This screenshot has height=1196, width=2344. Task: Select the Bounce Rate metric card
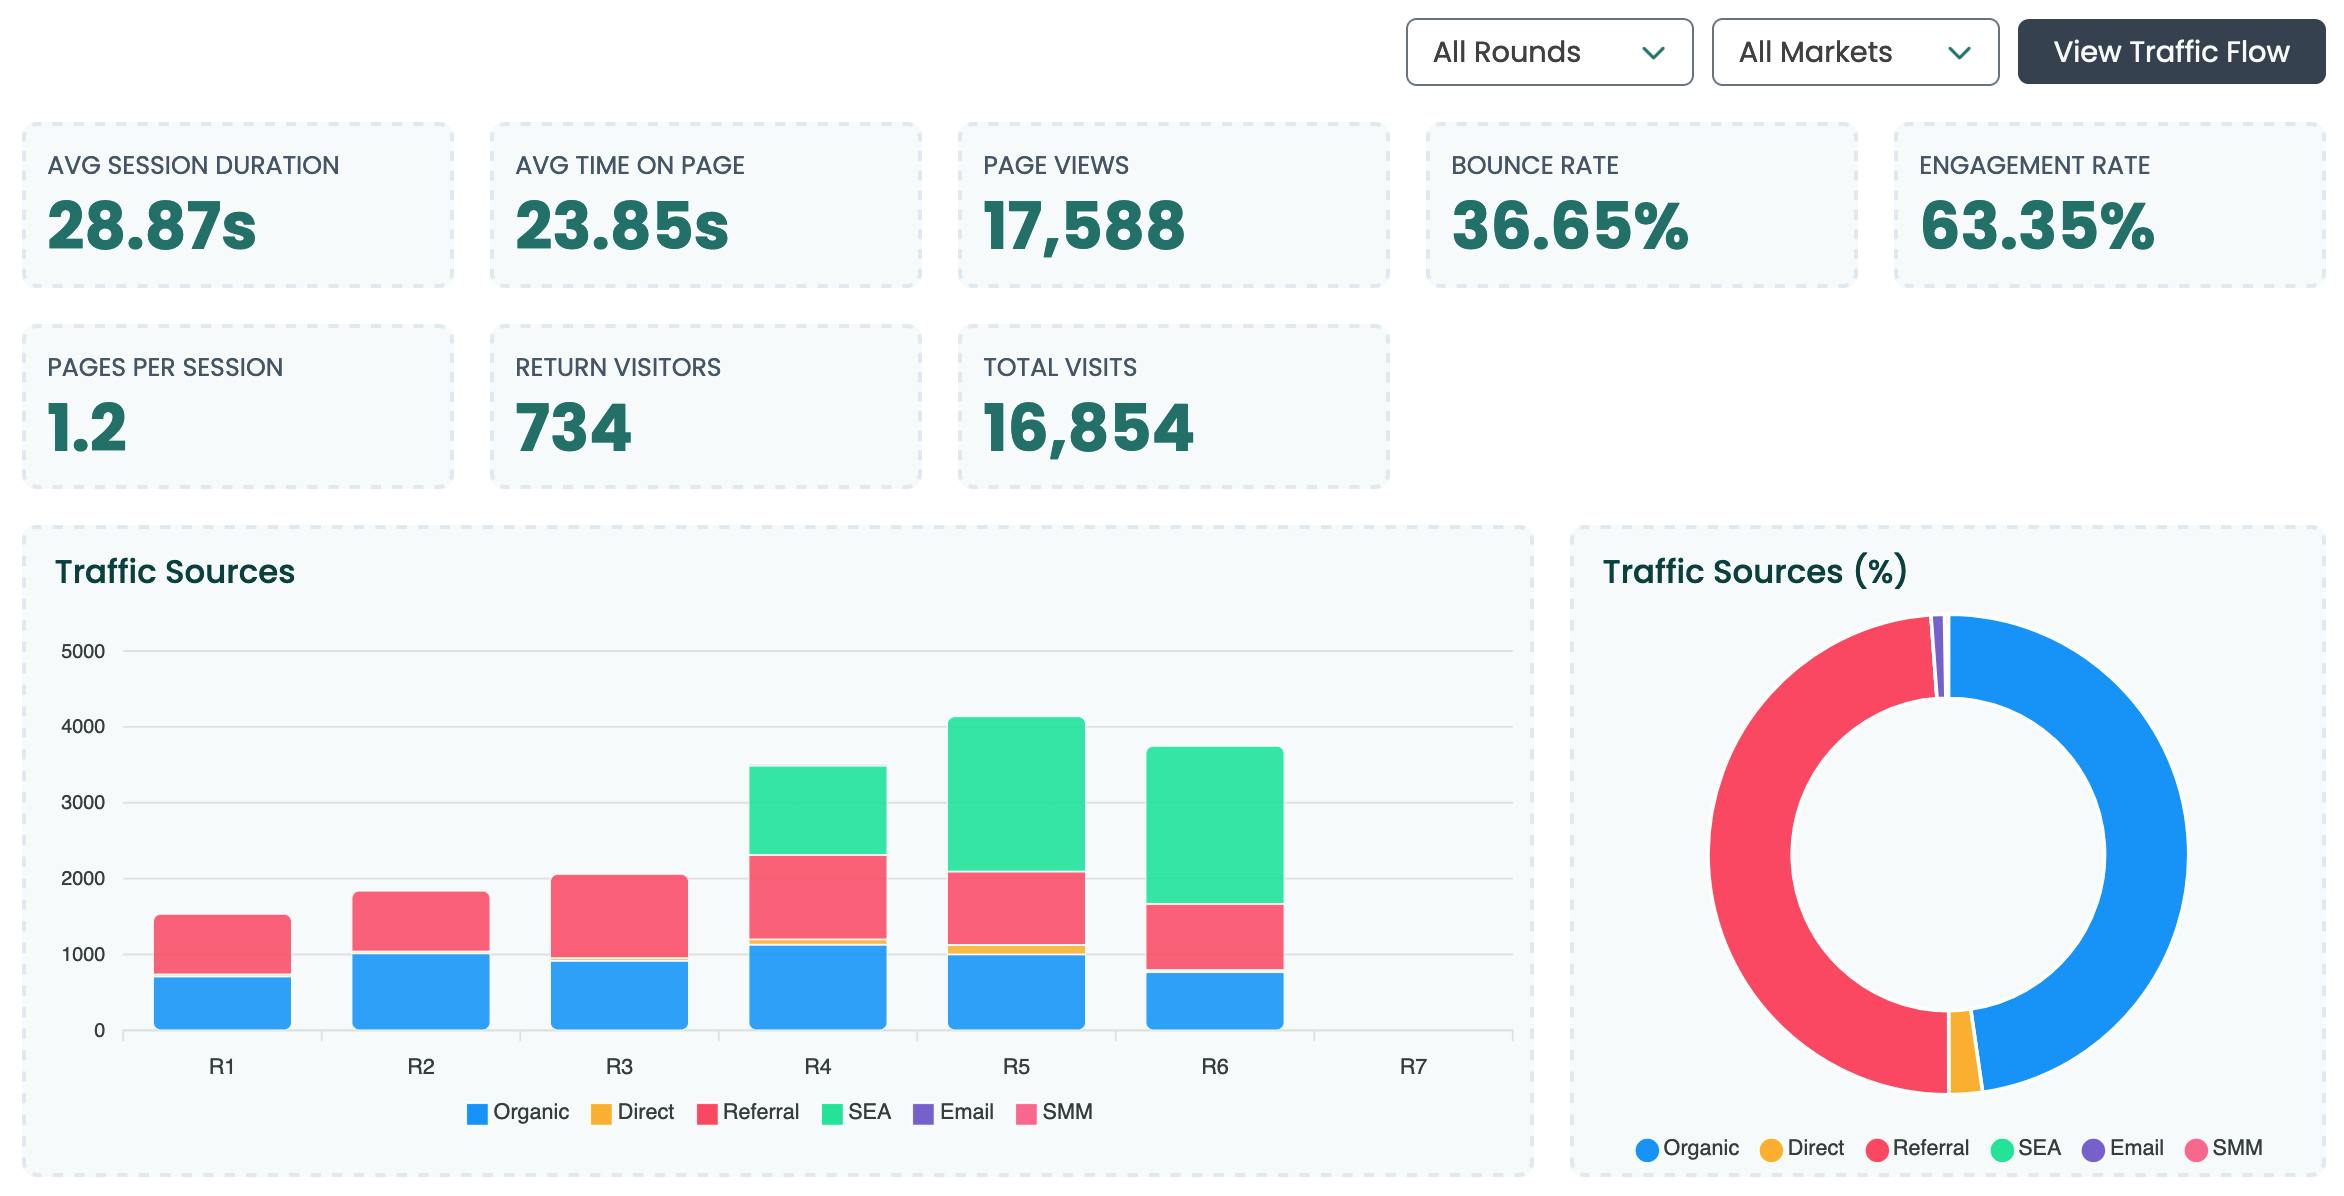1641,205
